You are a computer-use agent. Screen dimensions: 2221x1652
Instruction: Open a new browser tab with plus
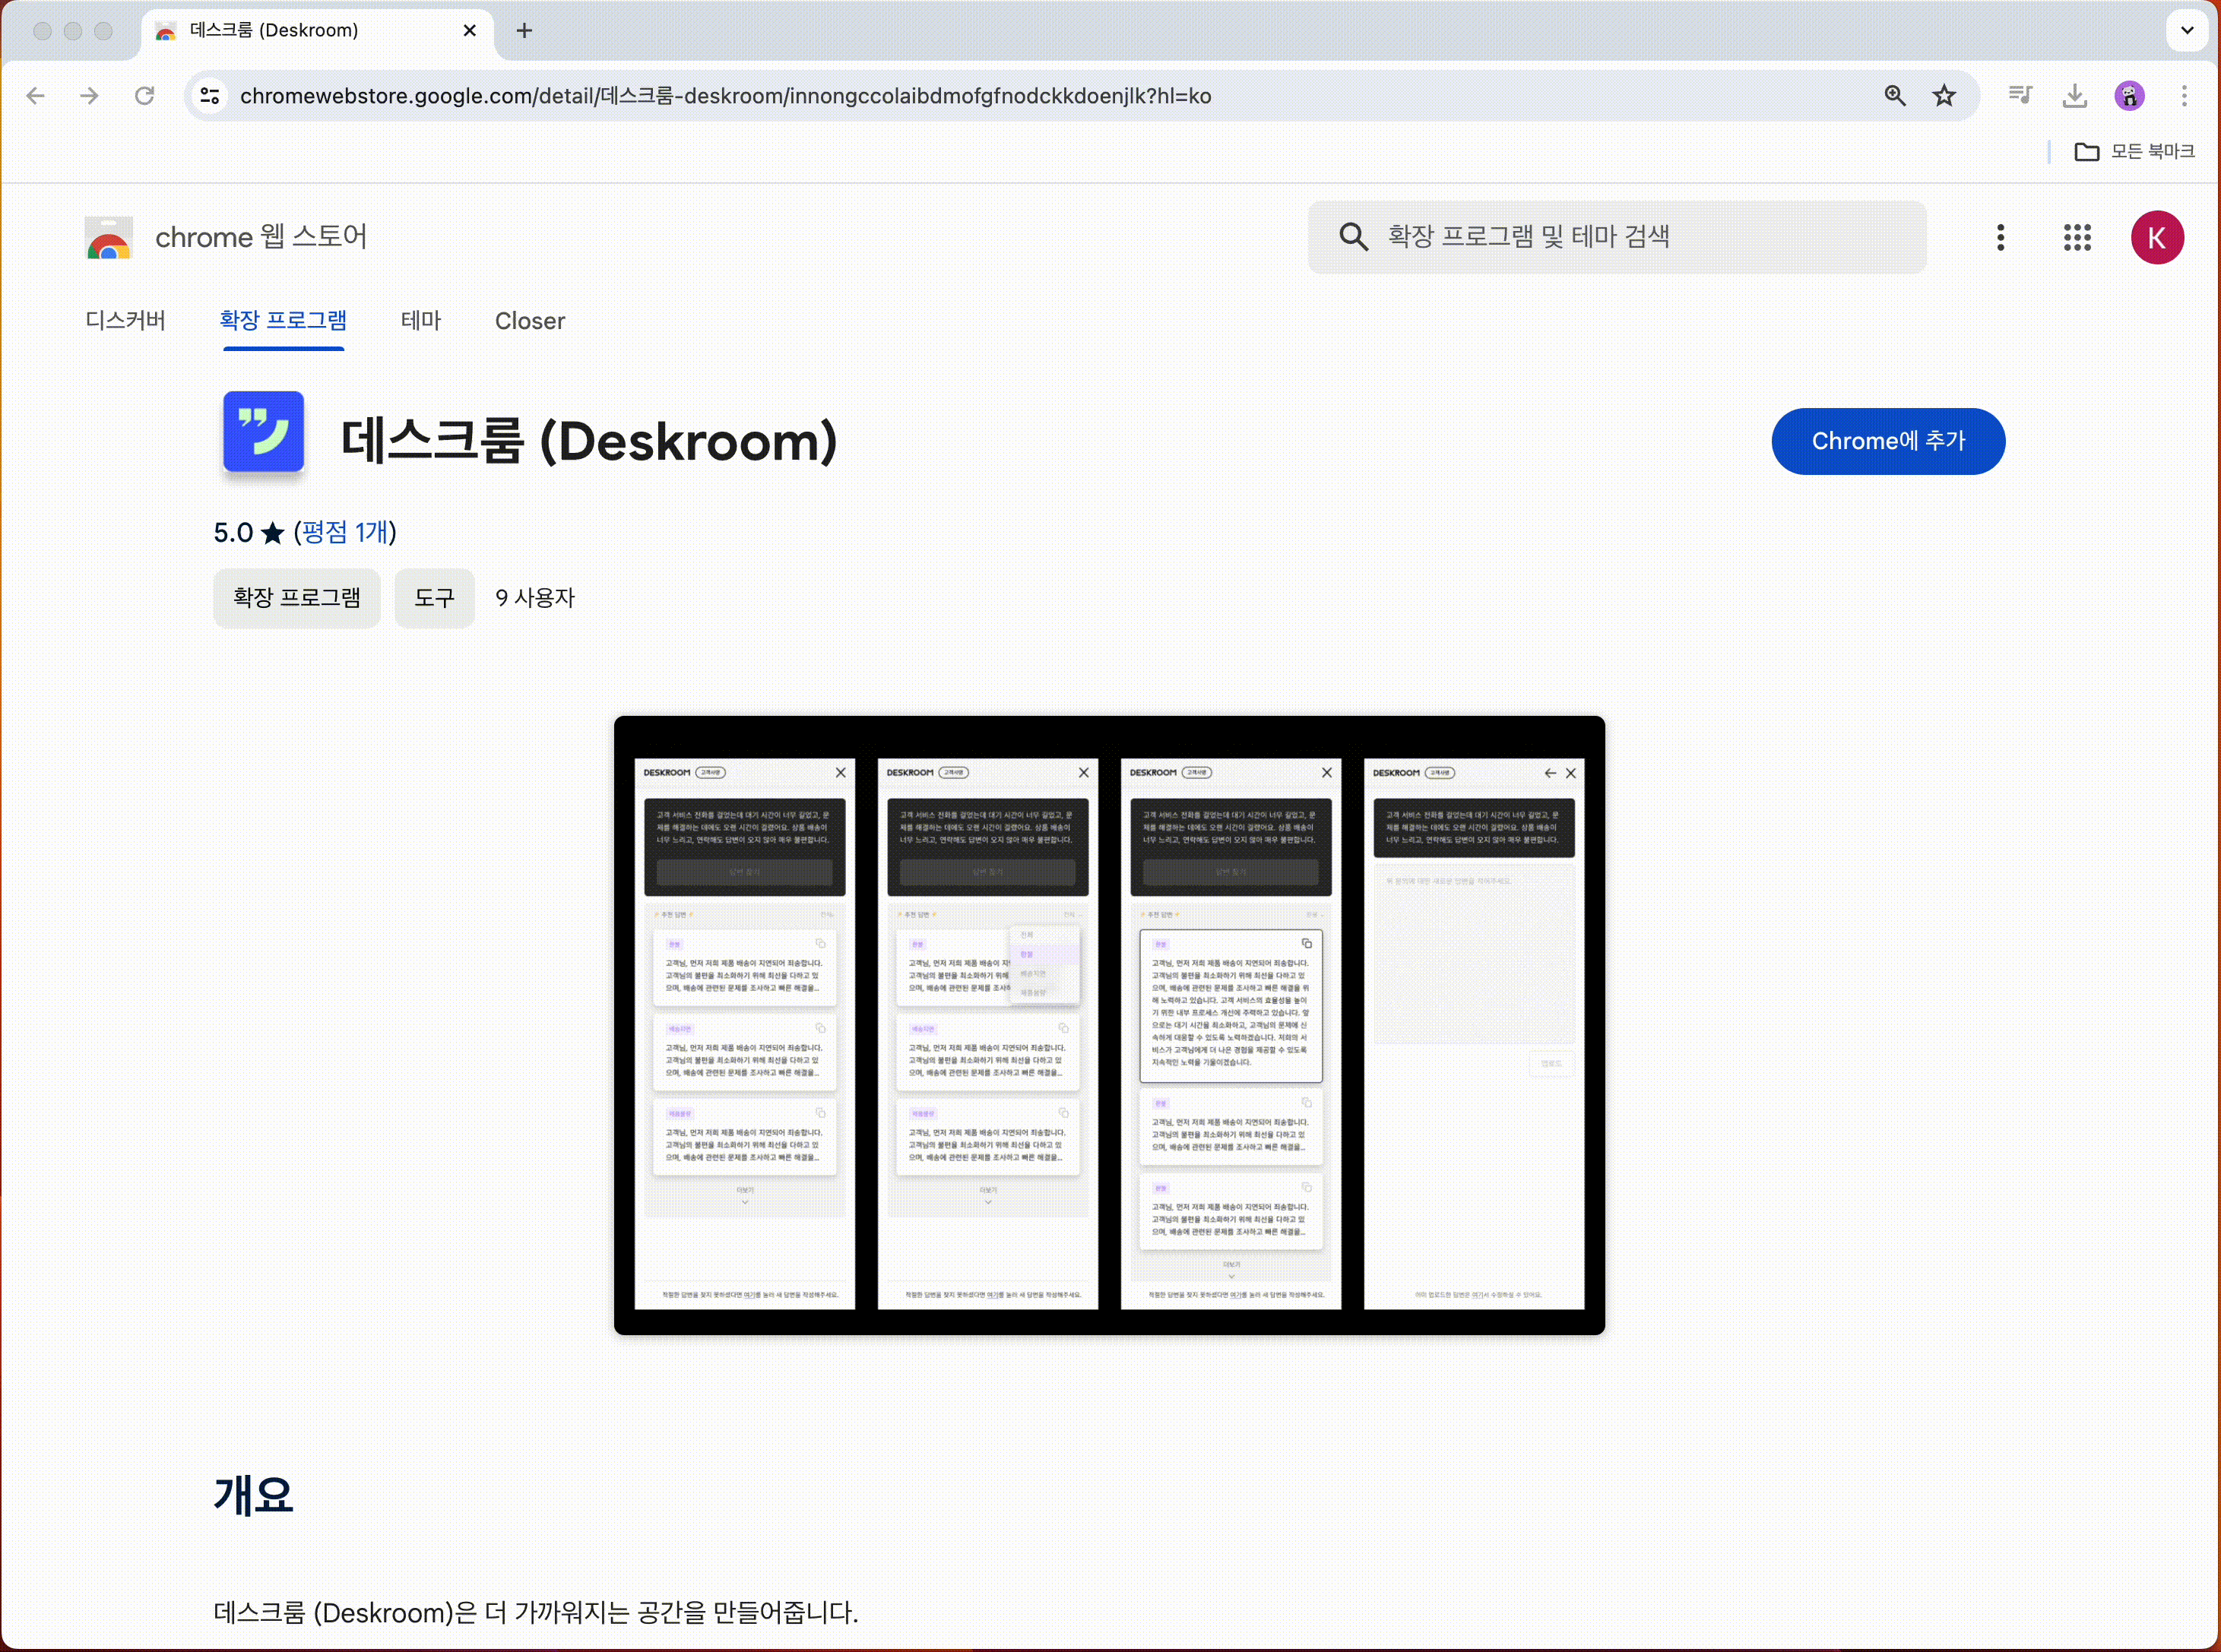click(524, 31)
